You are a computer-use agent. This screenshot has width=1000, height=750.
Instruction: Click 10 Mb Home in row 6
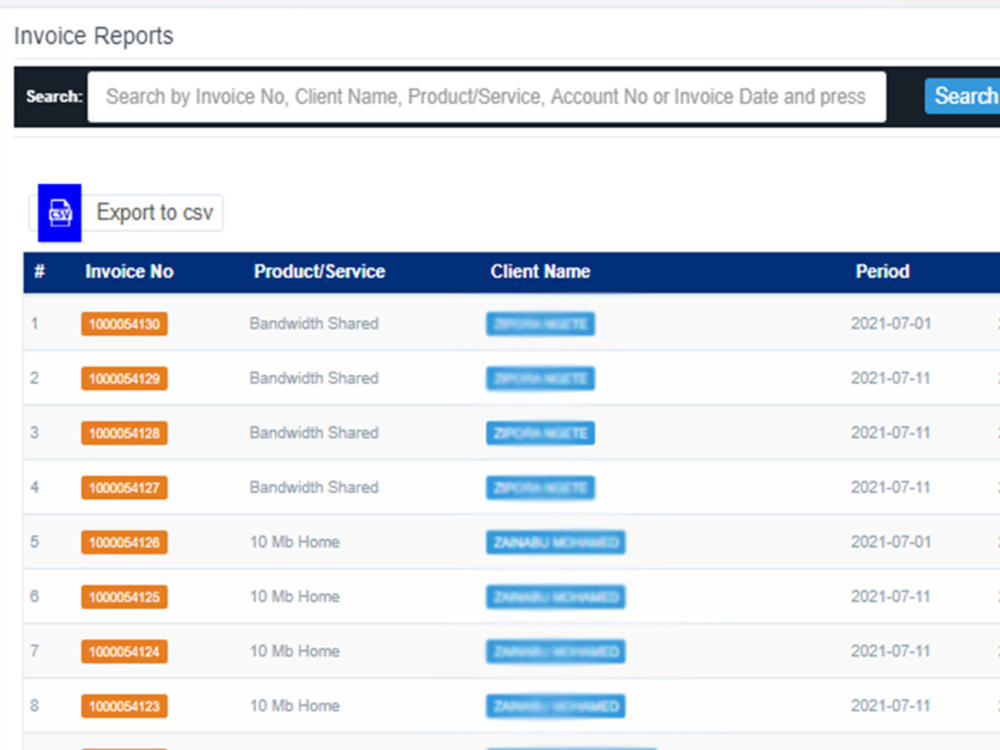pyautogui.click(x=295, y=596)
